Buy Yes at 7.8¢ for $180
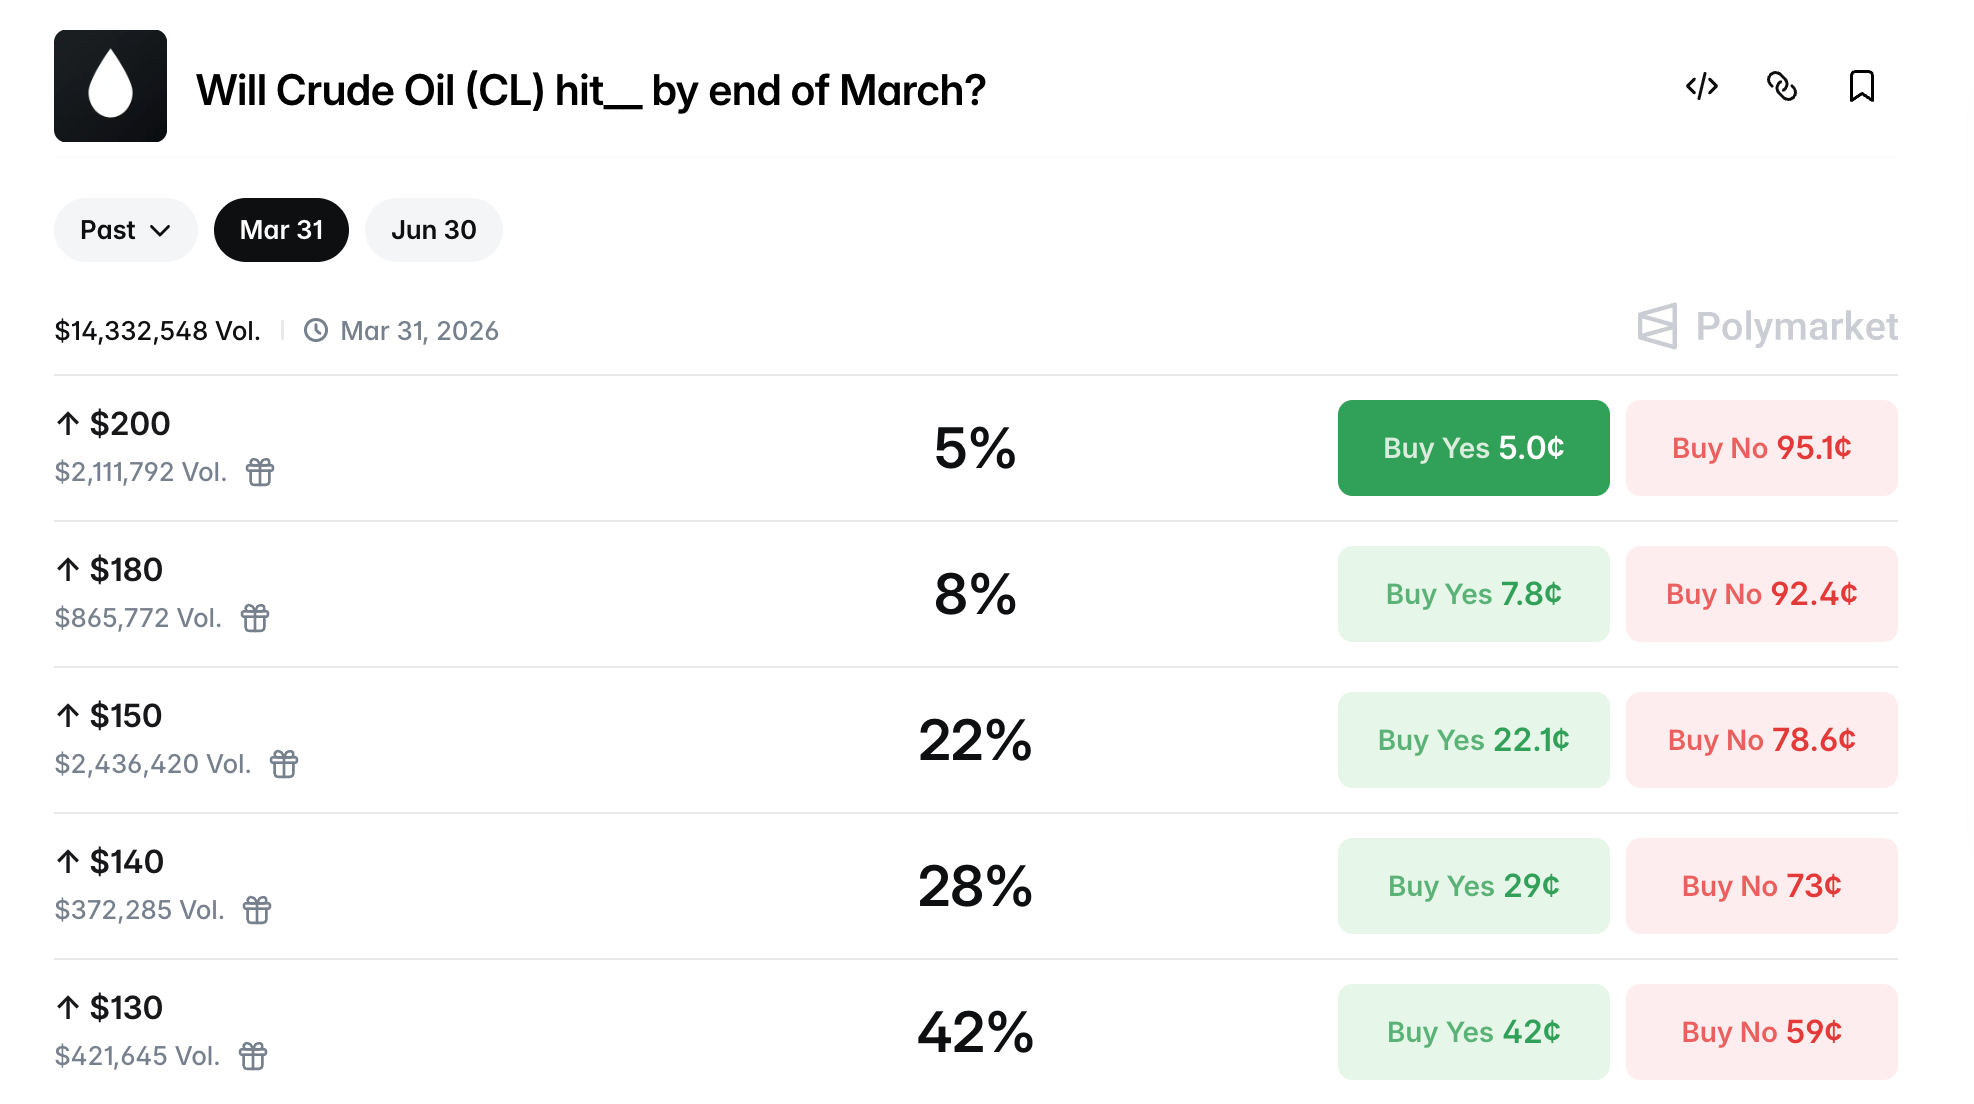The height and width of the screenshot is (1104, 1974). (x=1473, y=594)
